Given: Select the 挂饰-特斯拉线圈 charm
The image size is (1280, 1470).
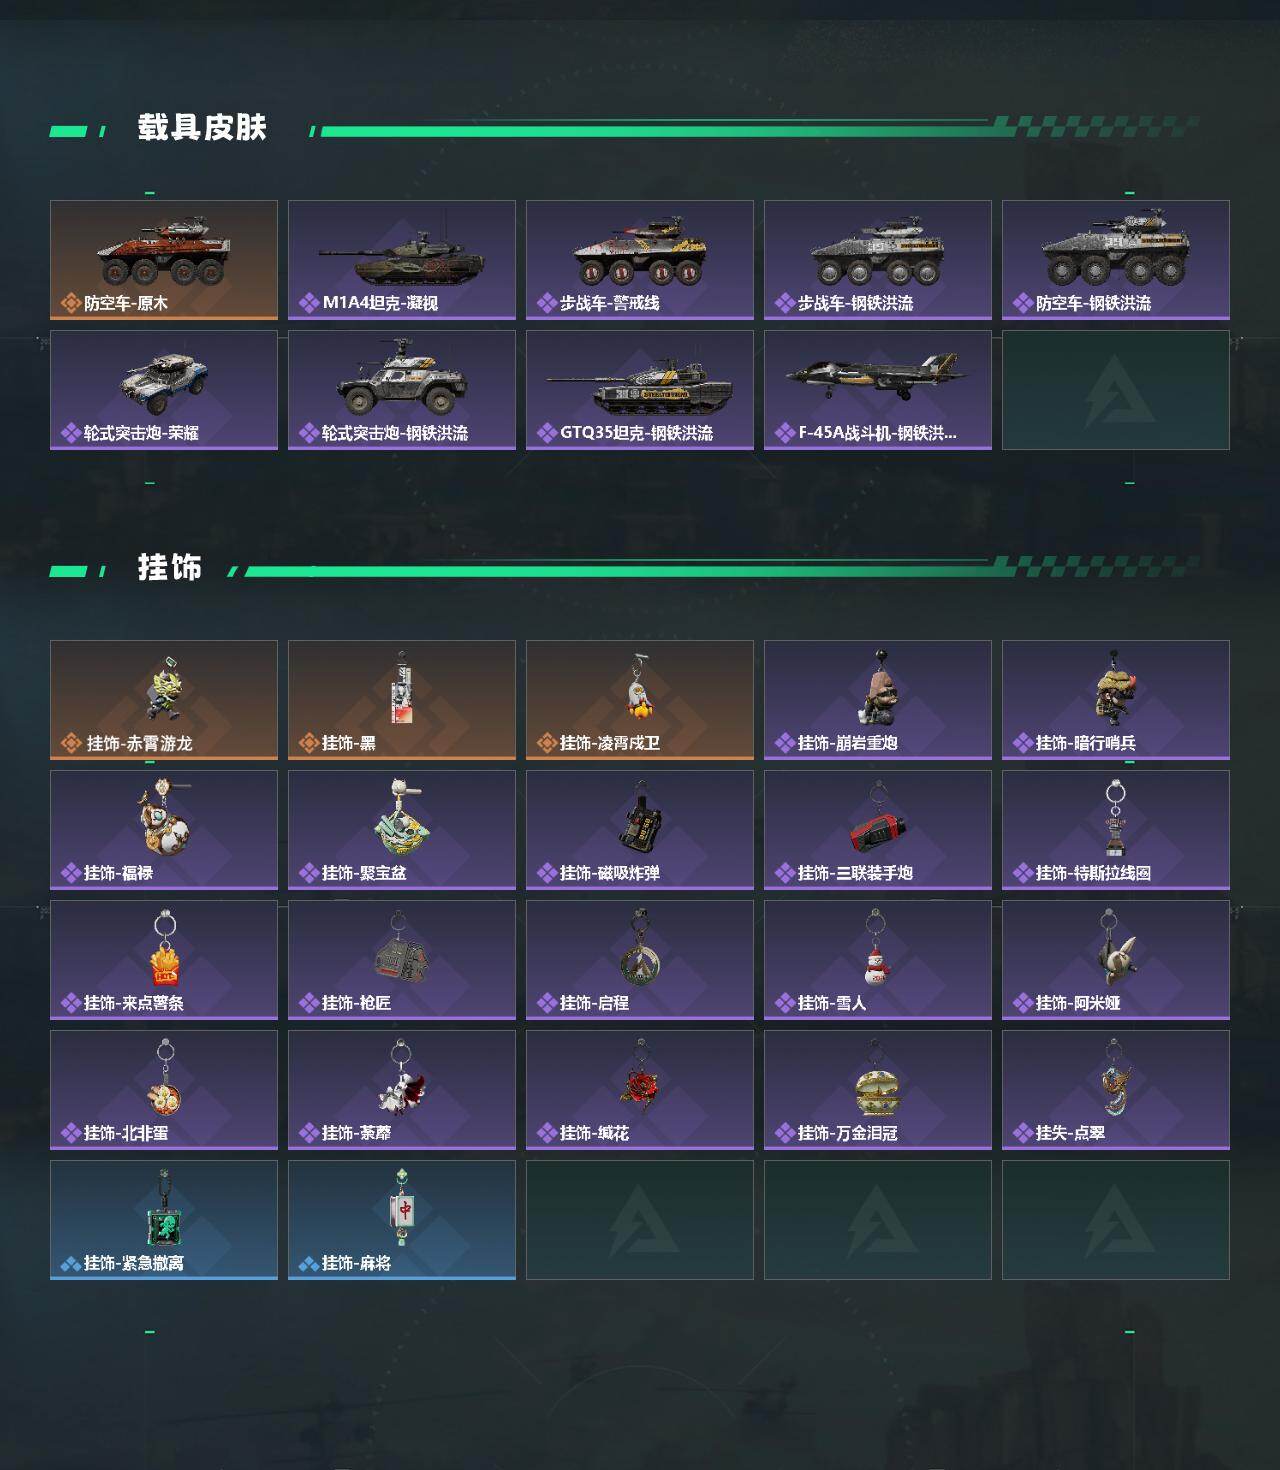Looking at the screenshot, I should coord(1116,830).
